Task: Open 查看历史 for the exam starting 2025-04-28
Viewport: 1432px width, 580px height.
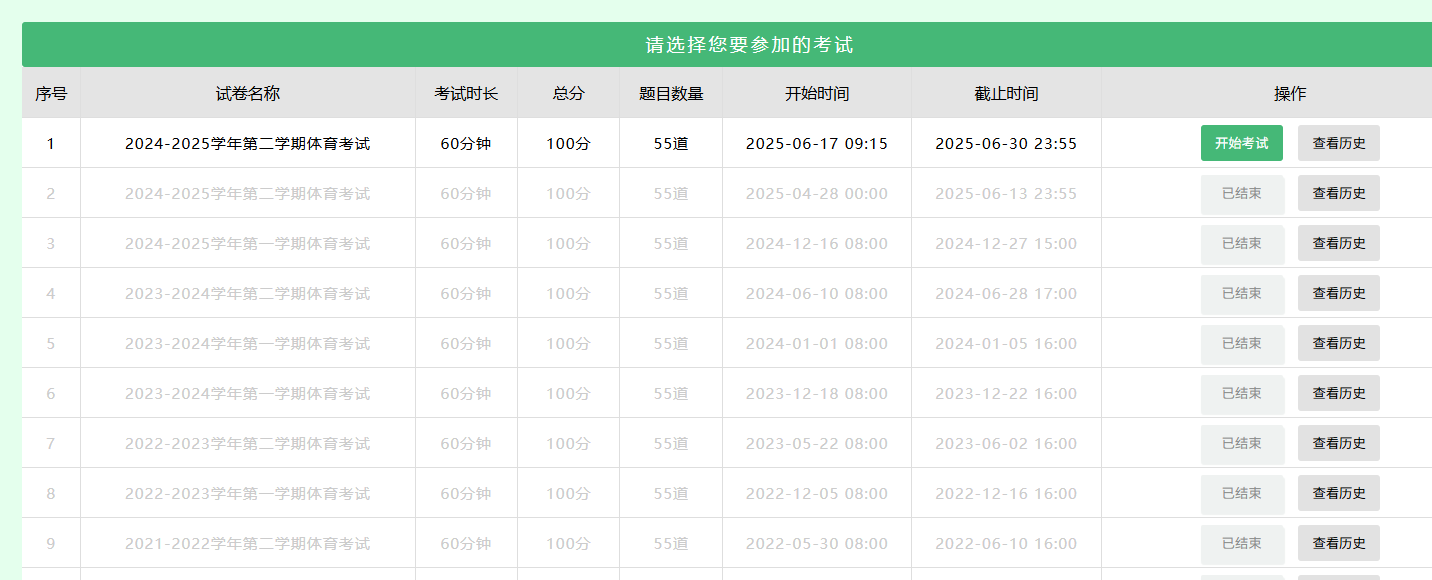Action: [x=1339, y=193]
